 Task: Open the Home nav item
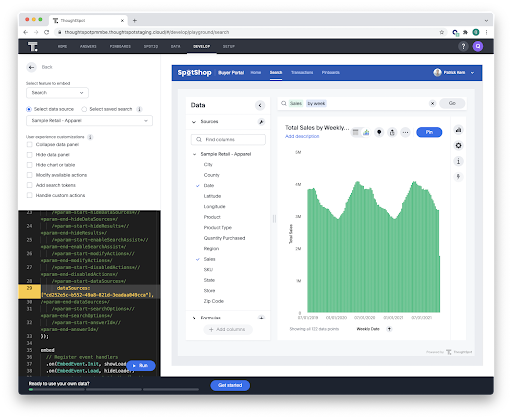tap(62, 47)
